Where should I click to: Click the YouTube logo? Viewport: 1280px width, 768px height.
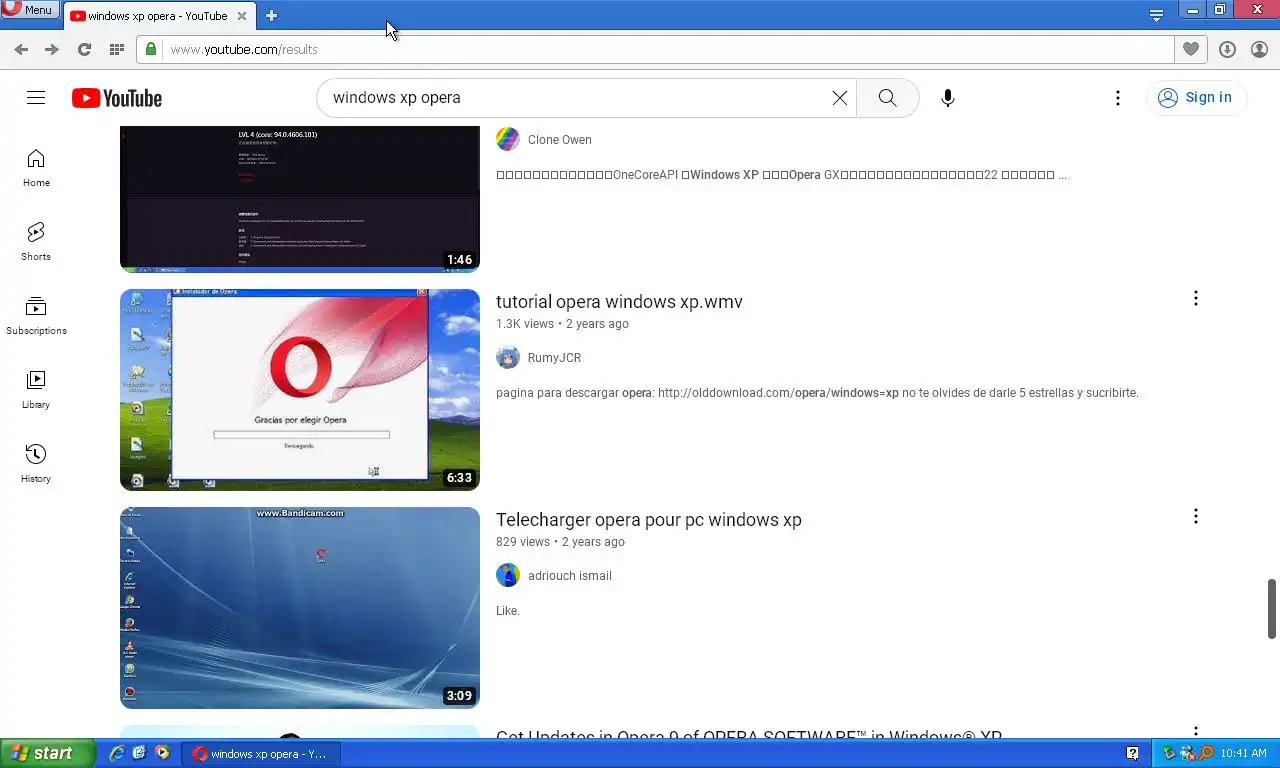point(117,98)
